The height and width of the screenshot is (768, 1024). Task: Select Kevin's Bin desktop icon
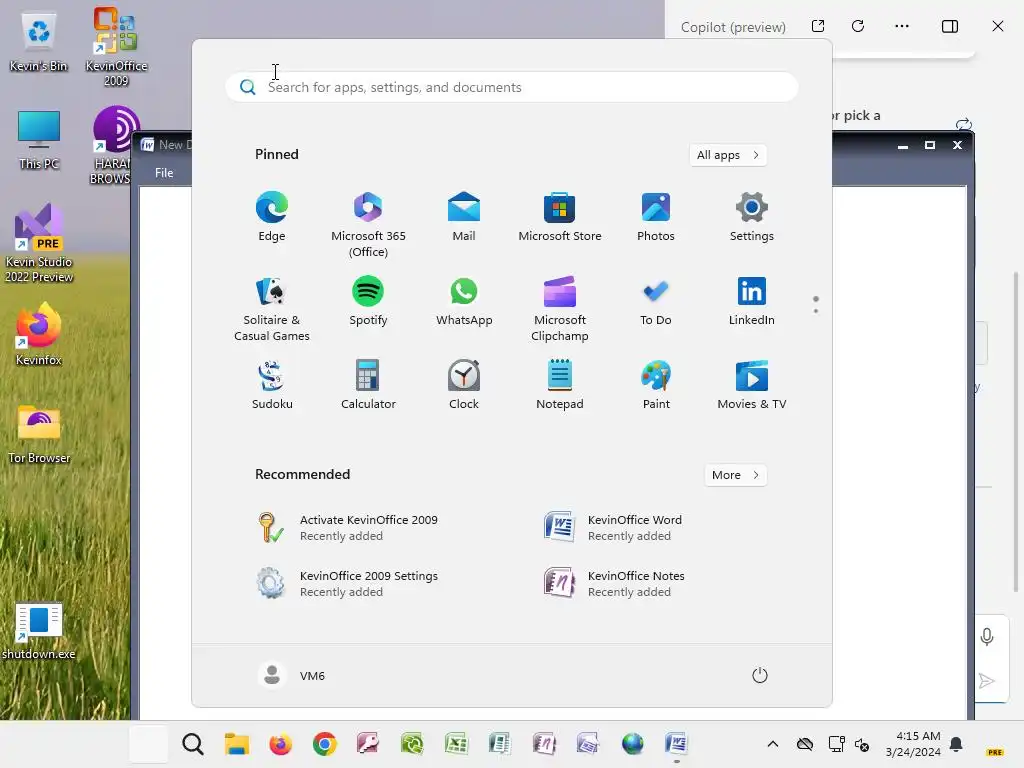click(x=39, y=41)
